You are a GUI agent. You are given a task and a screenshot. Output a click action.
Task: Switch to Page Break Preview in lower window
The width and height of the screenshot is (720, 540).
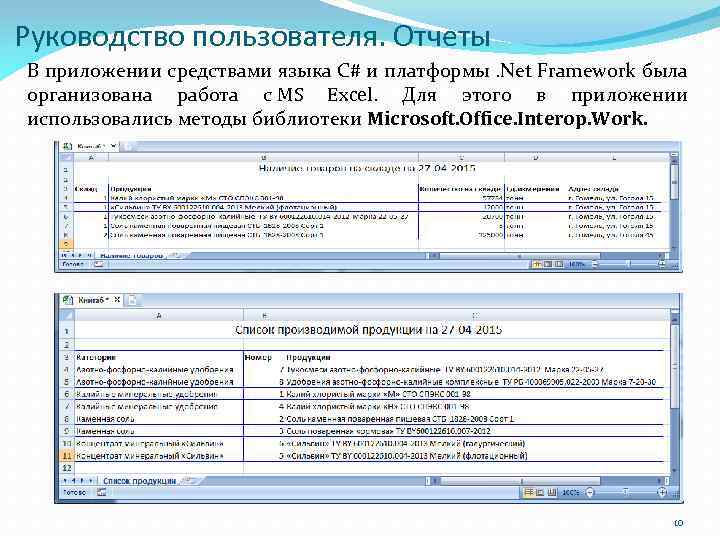[x=551, y=493]
